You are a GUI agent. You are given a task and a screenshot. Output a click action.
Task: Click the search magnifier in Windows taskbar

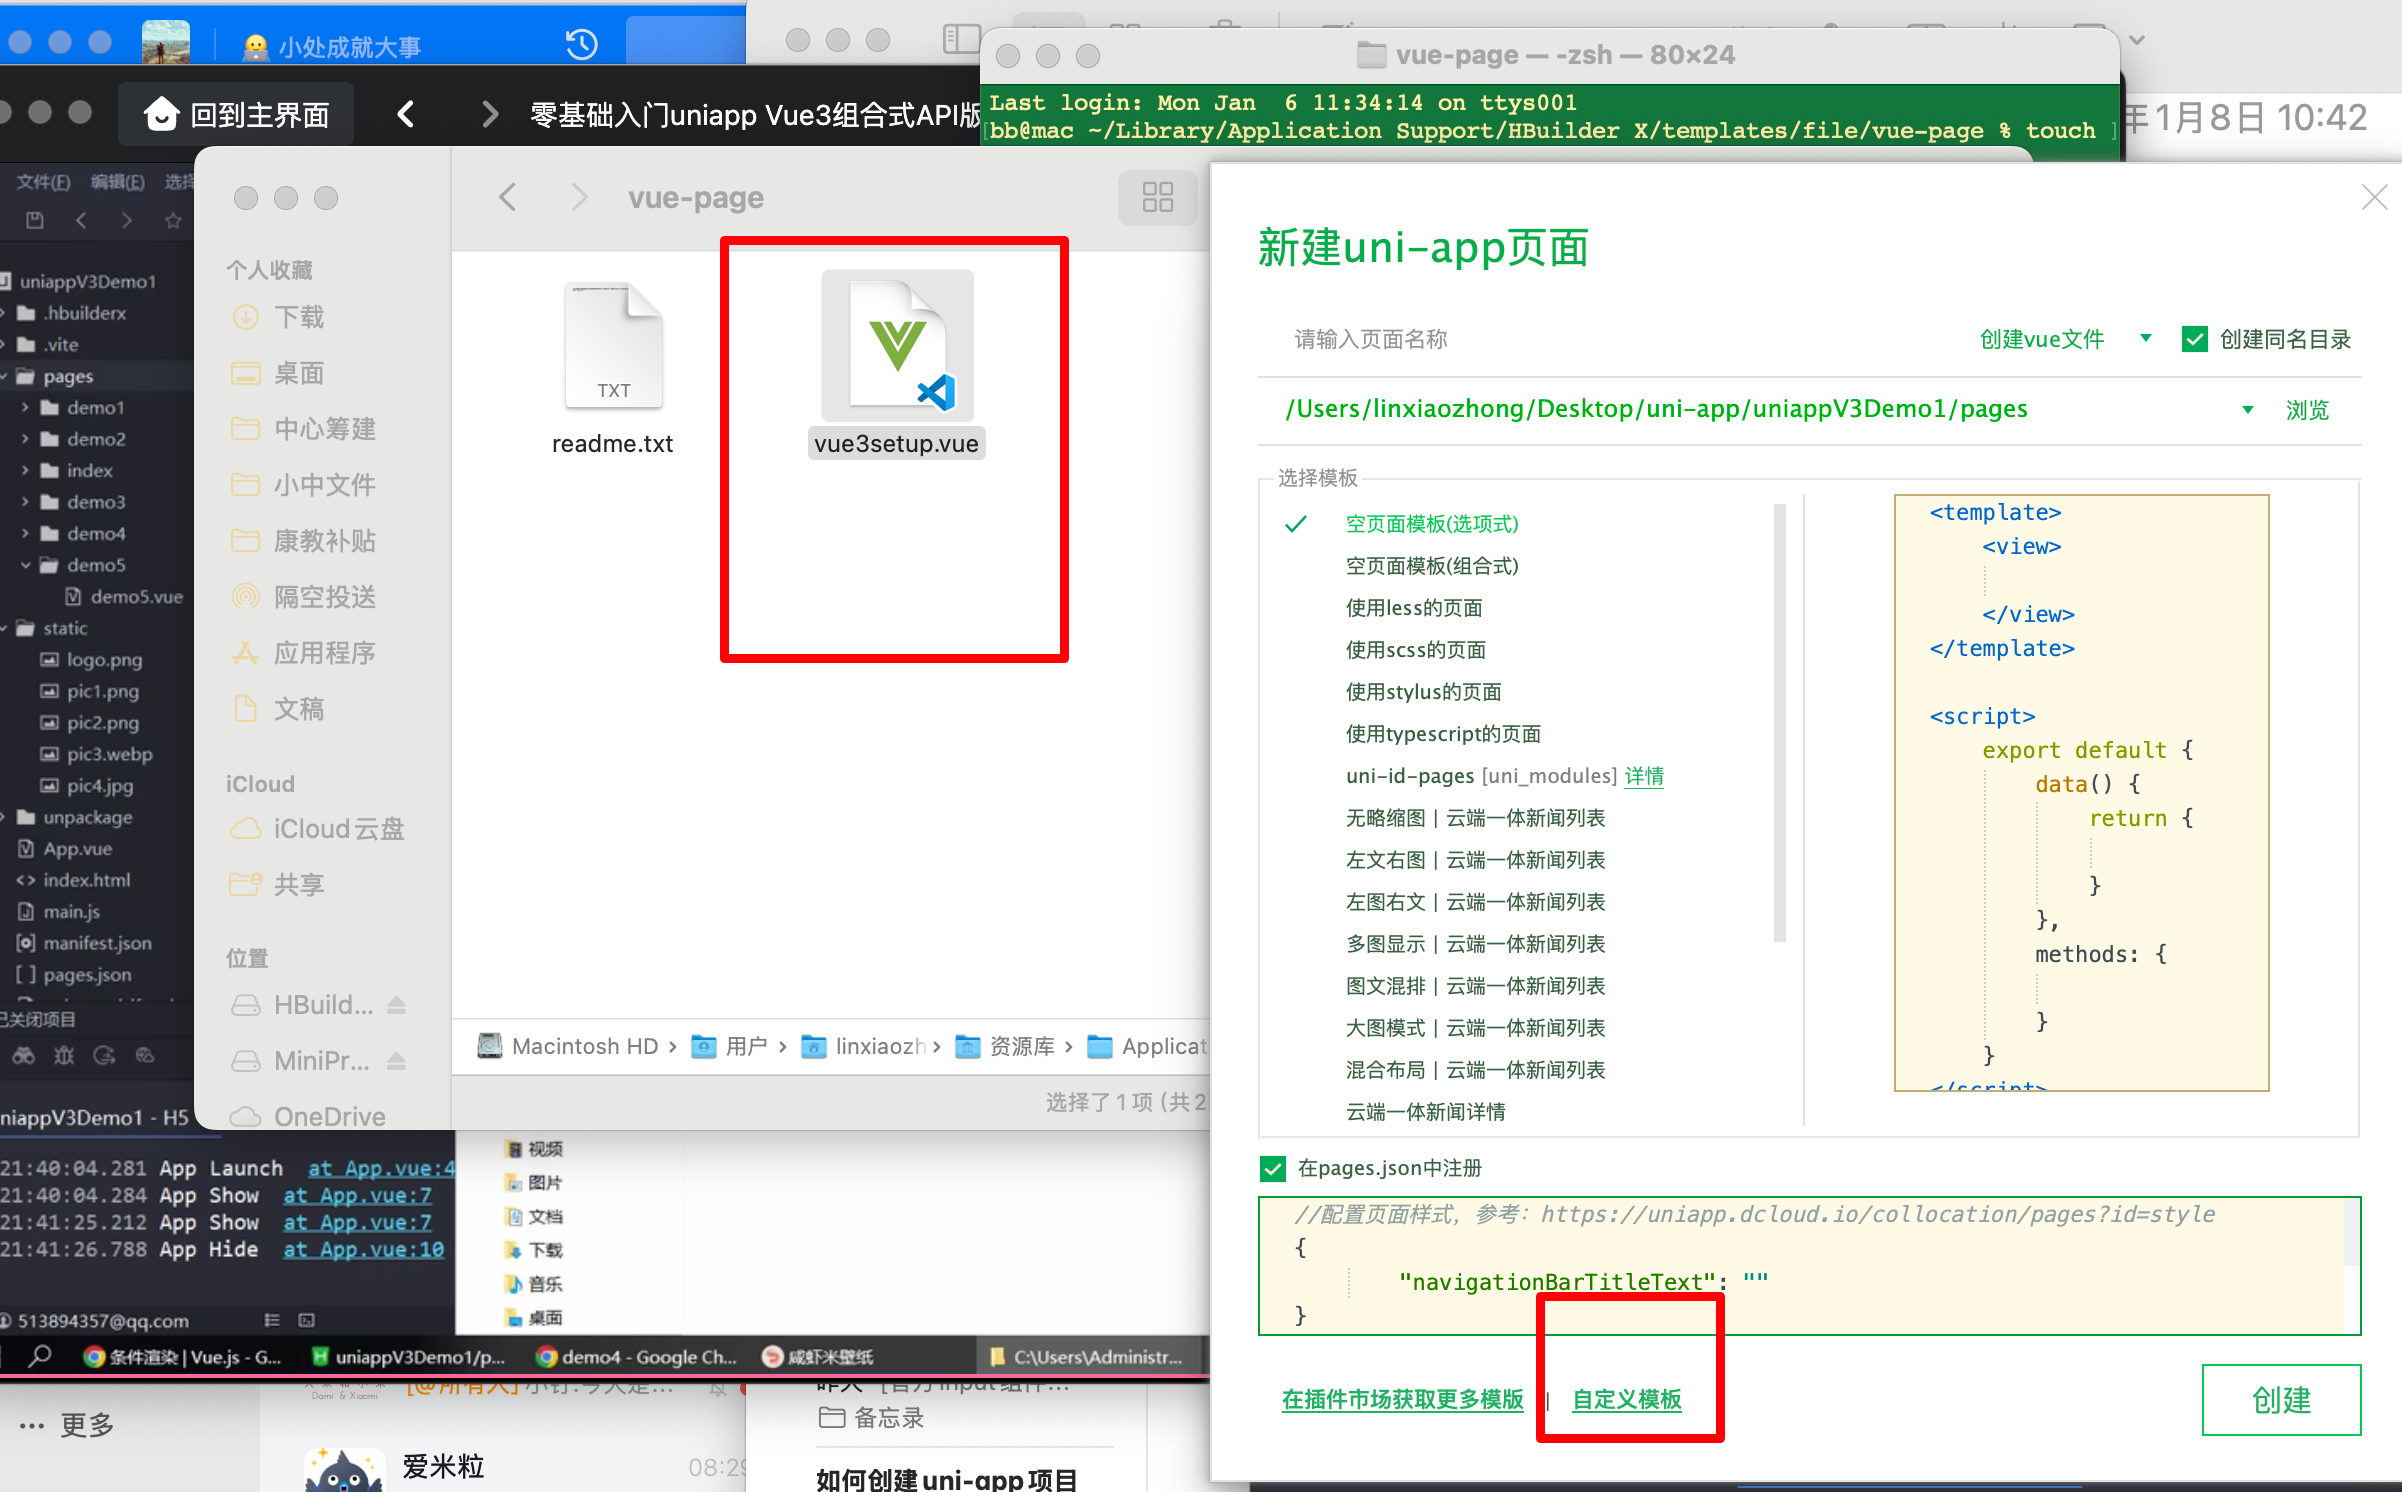[40, 1356]
